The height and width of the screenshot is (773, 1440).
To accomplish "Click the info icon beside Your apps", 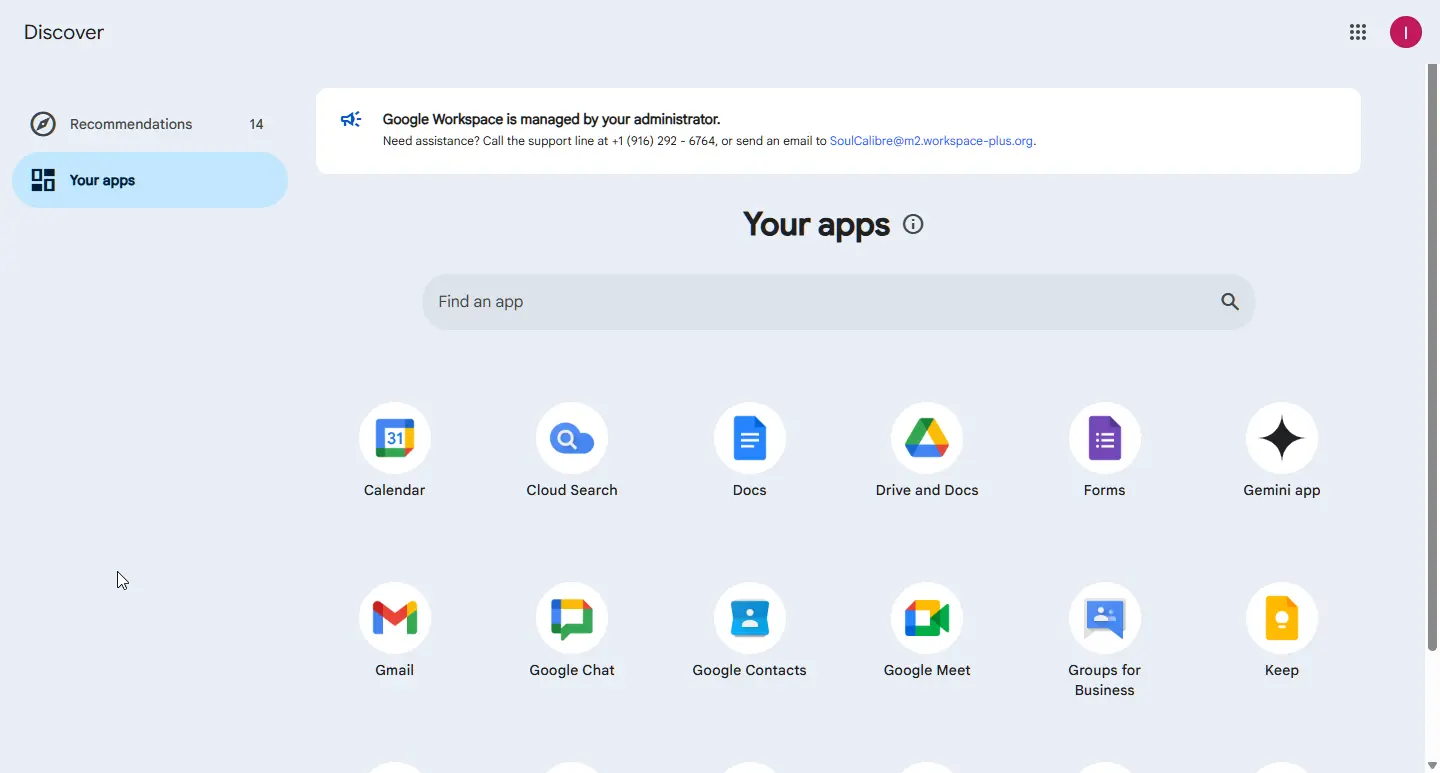I will tap(913, 224).
